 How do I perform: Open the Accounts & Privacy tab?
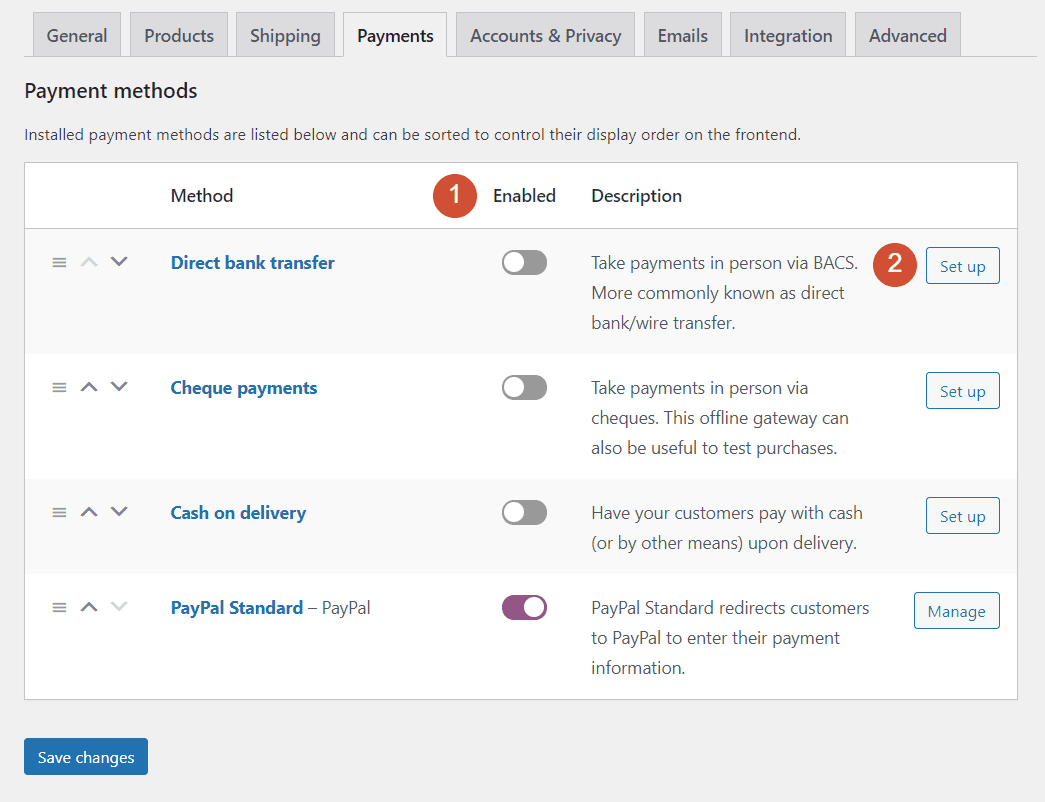pyautogui.click(x=545, y=34)
